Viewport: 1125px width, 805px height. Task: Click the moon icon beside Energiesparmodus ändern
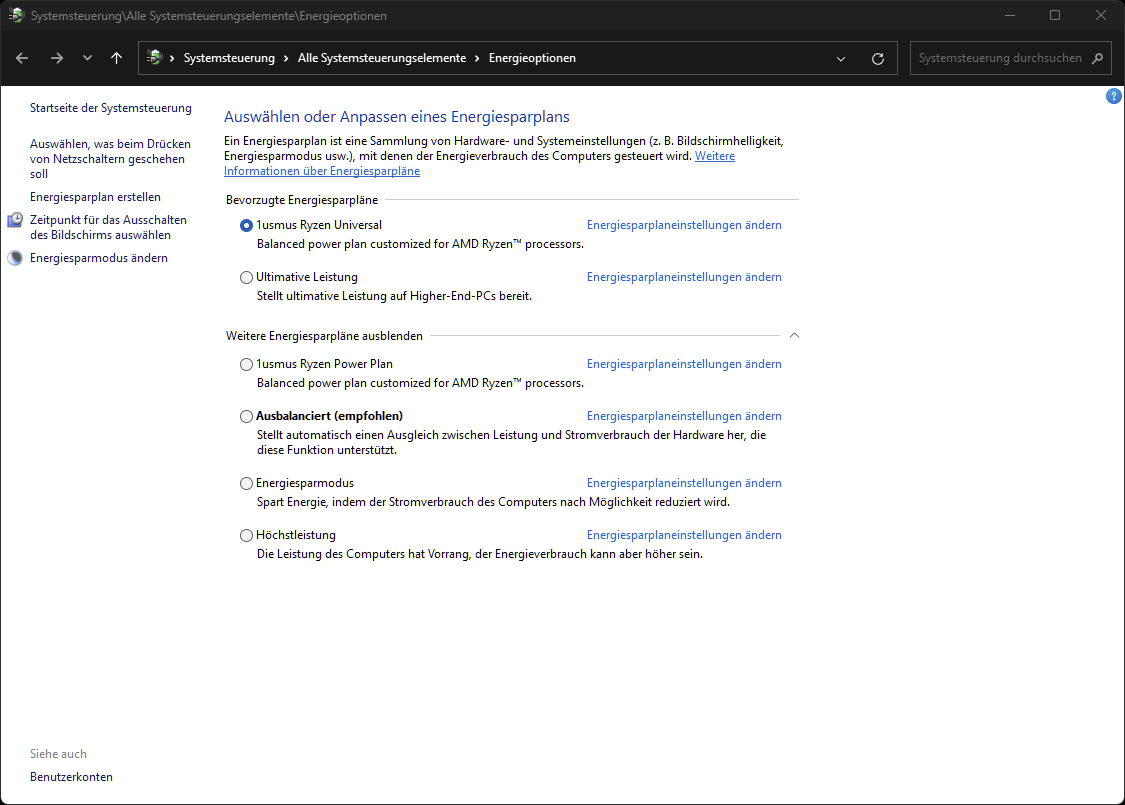(15, 258)
